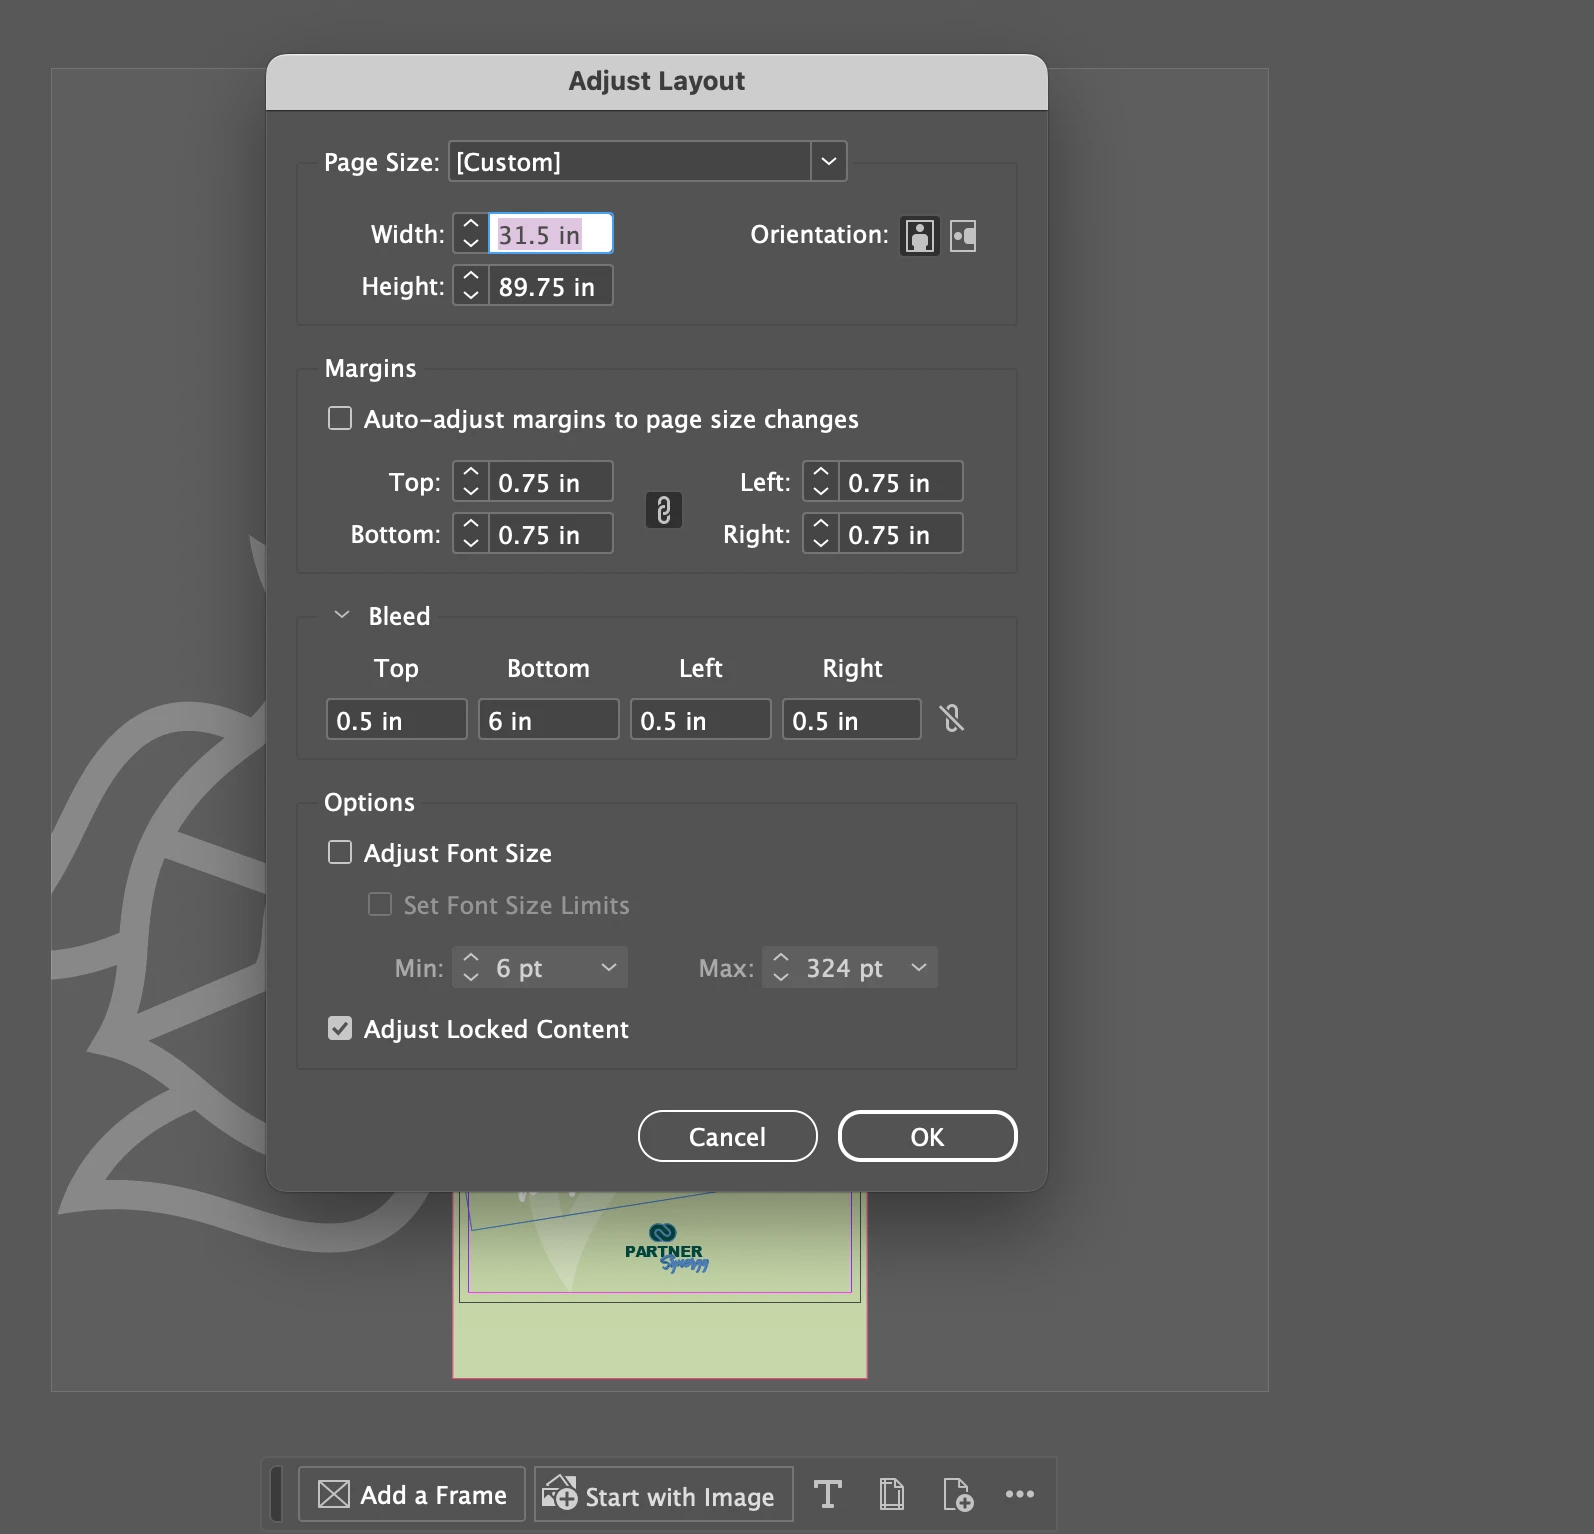This screenshot has height=1534, width=1594.
Task: Open the Max font size dropdown arrow
Action: click(919, 967)
